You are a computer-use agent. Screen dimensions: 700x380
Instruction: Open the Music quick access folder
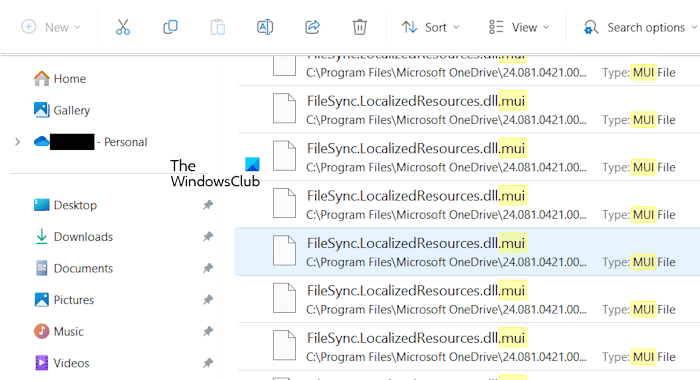pyautogui.click(x=69, y=331)
